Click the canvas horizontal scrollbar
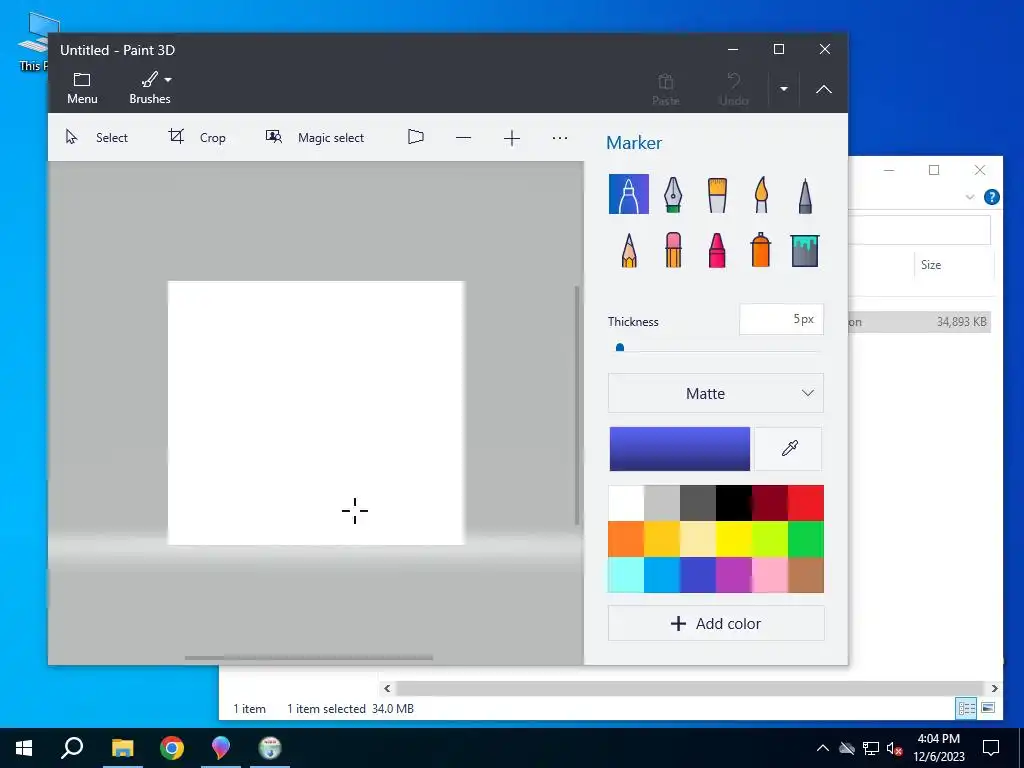 (308, 658)
